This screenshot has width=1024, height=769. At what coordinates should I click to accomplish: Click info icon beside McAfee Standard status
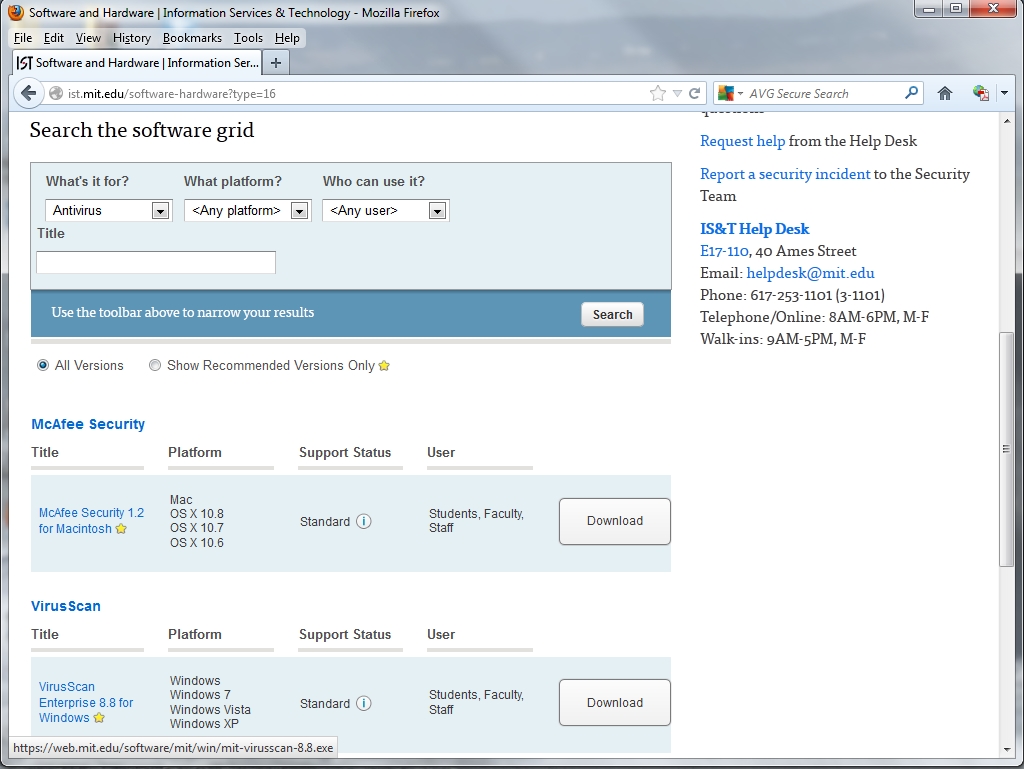(364, 521)
